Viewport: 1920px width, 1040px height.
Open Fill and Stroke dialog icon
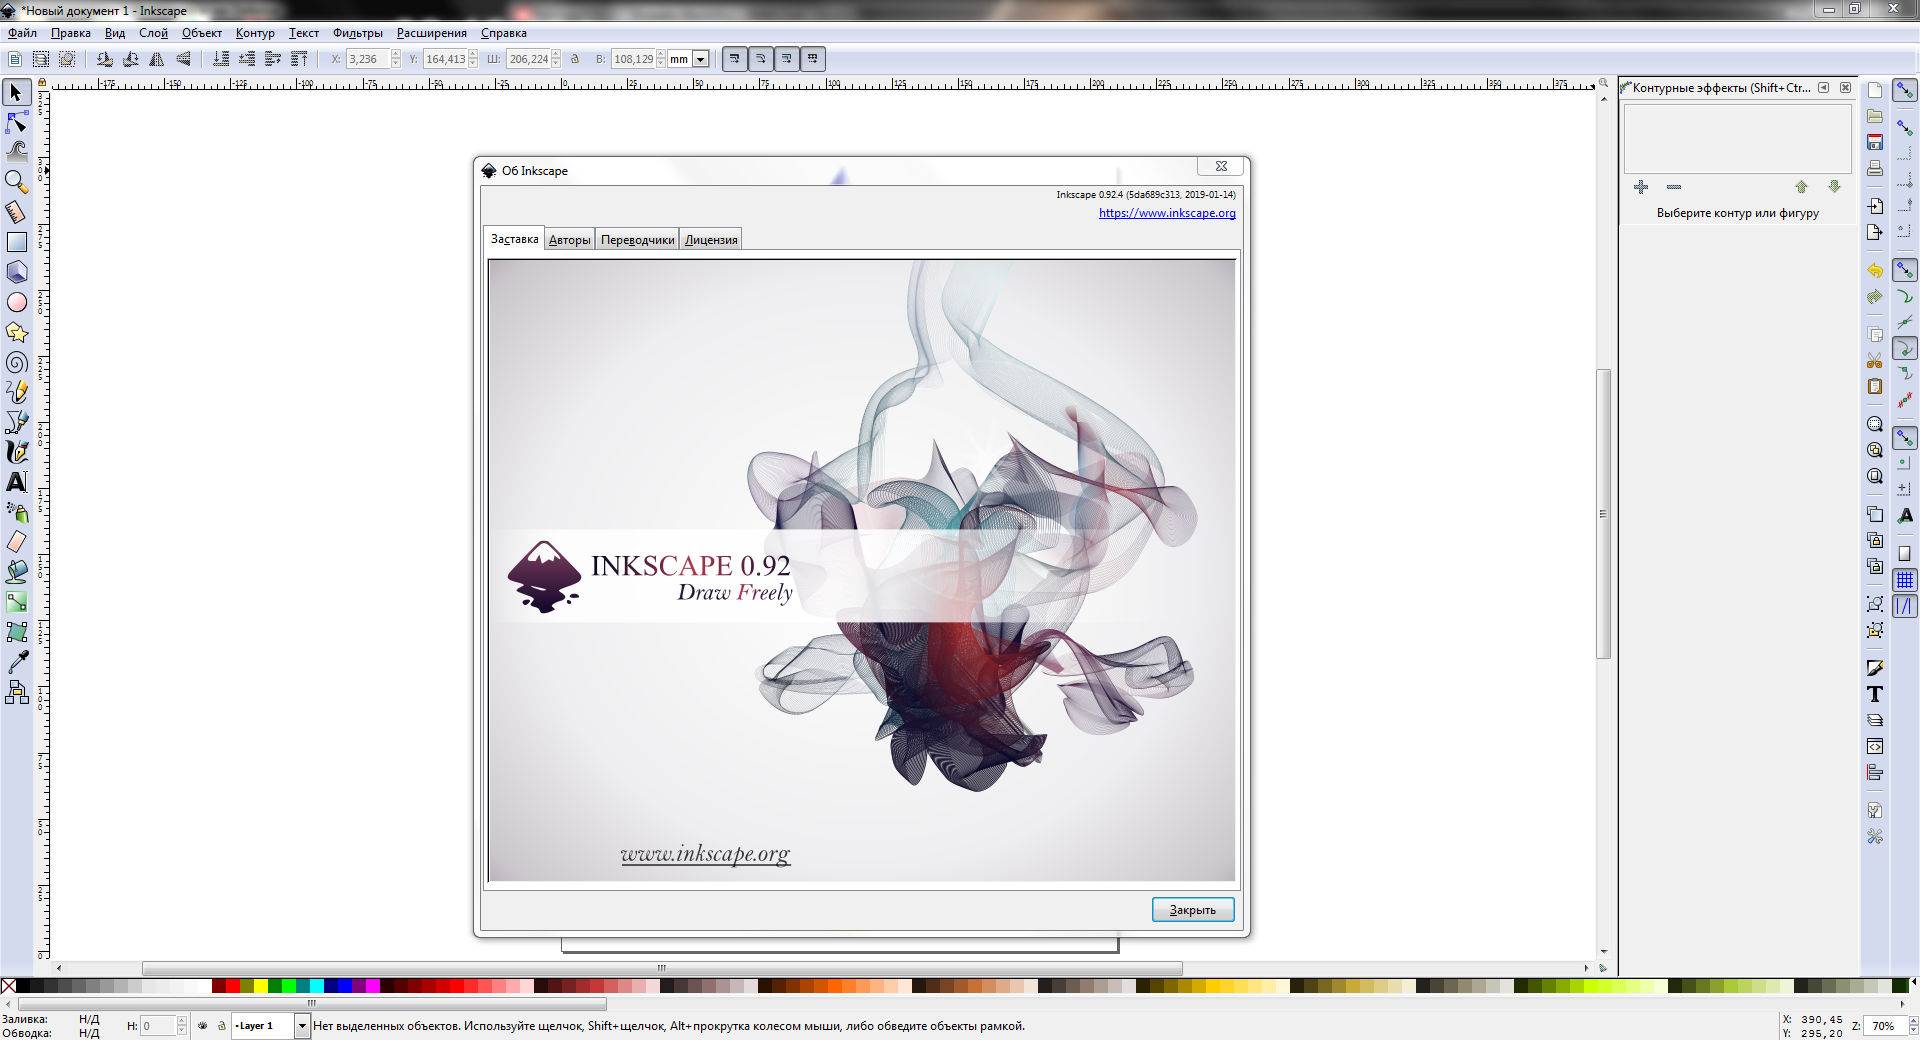1875,668
